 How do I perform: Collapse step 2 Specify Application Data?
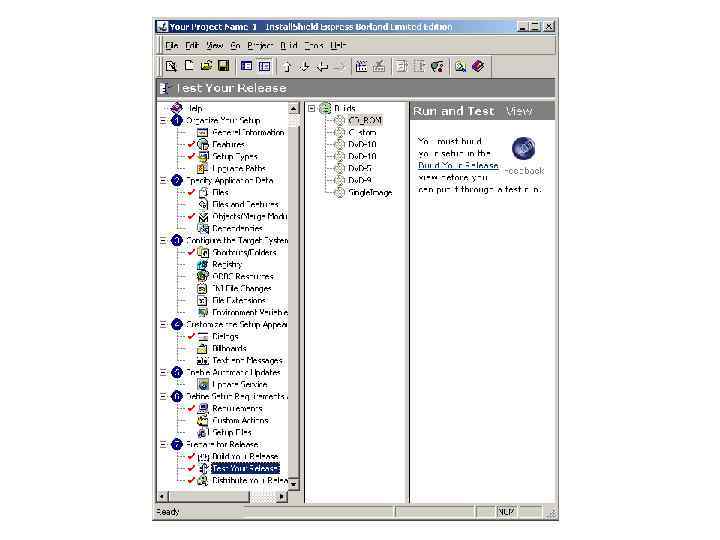[163, 180]
